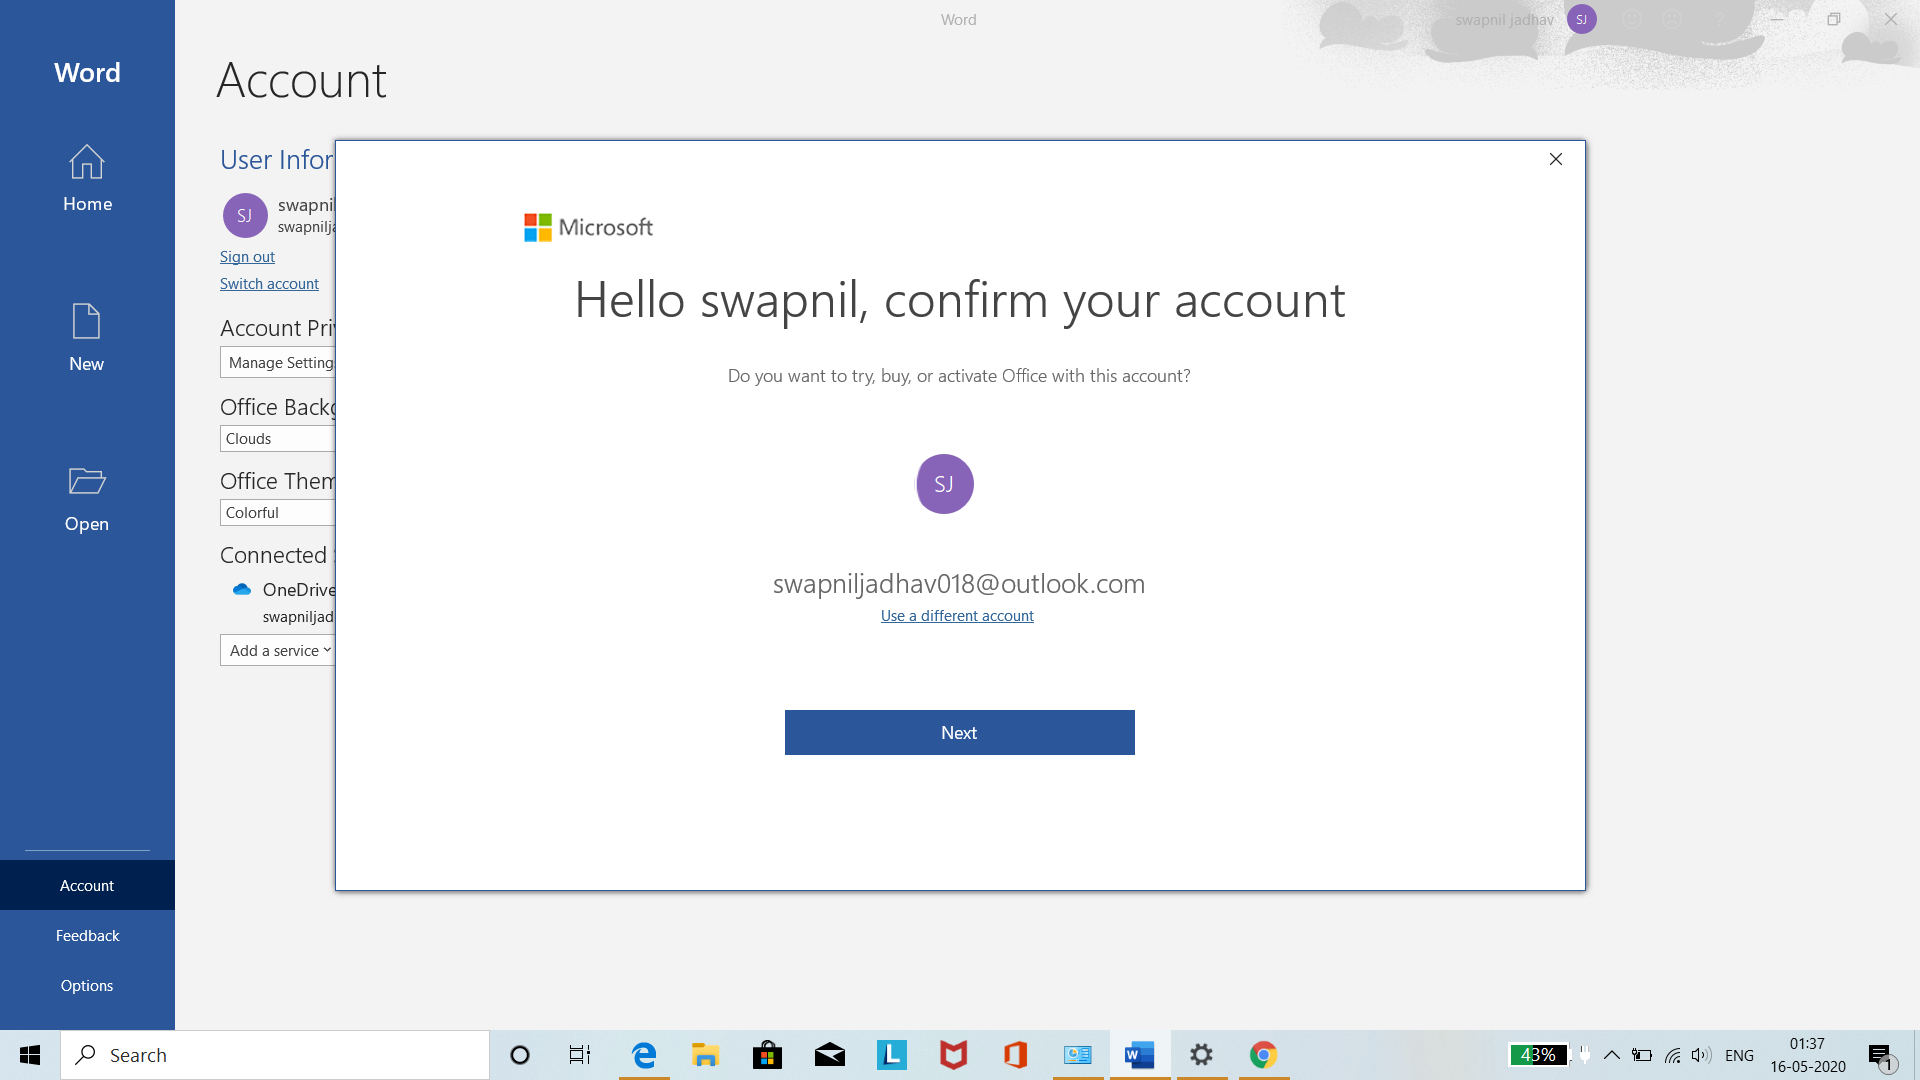Open File Explorer from the taskbar
The width and height of the screenshot is (1920, 1080).
[x=705, y=1055]
